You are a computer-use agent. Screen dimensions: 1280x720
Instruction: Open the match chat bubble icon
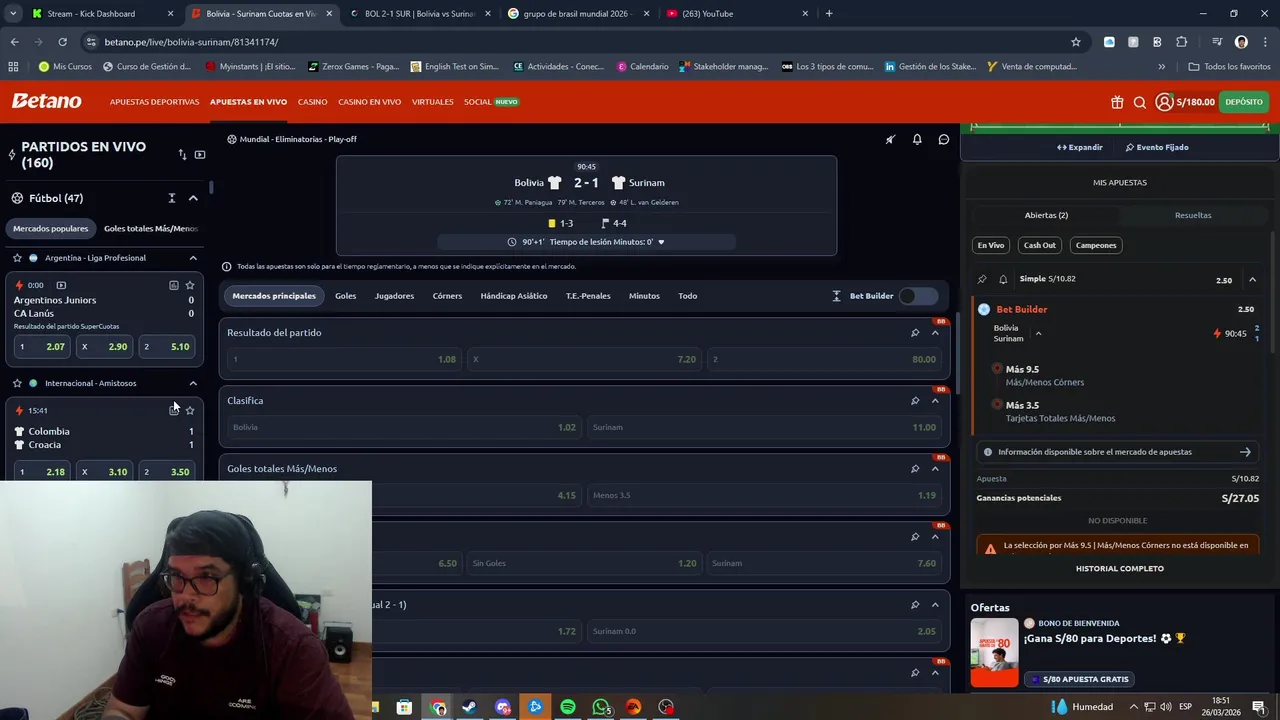(x=943, y=140)
